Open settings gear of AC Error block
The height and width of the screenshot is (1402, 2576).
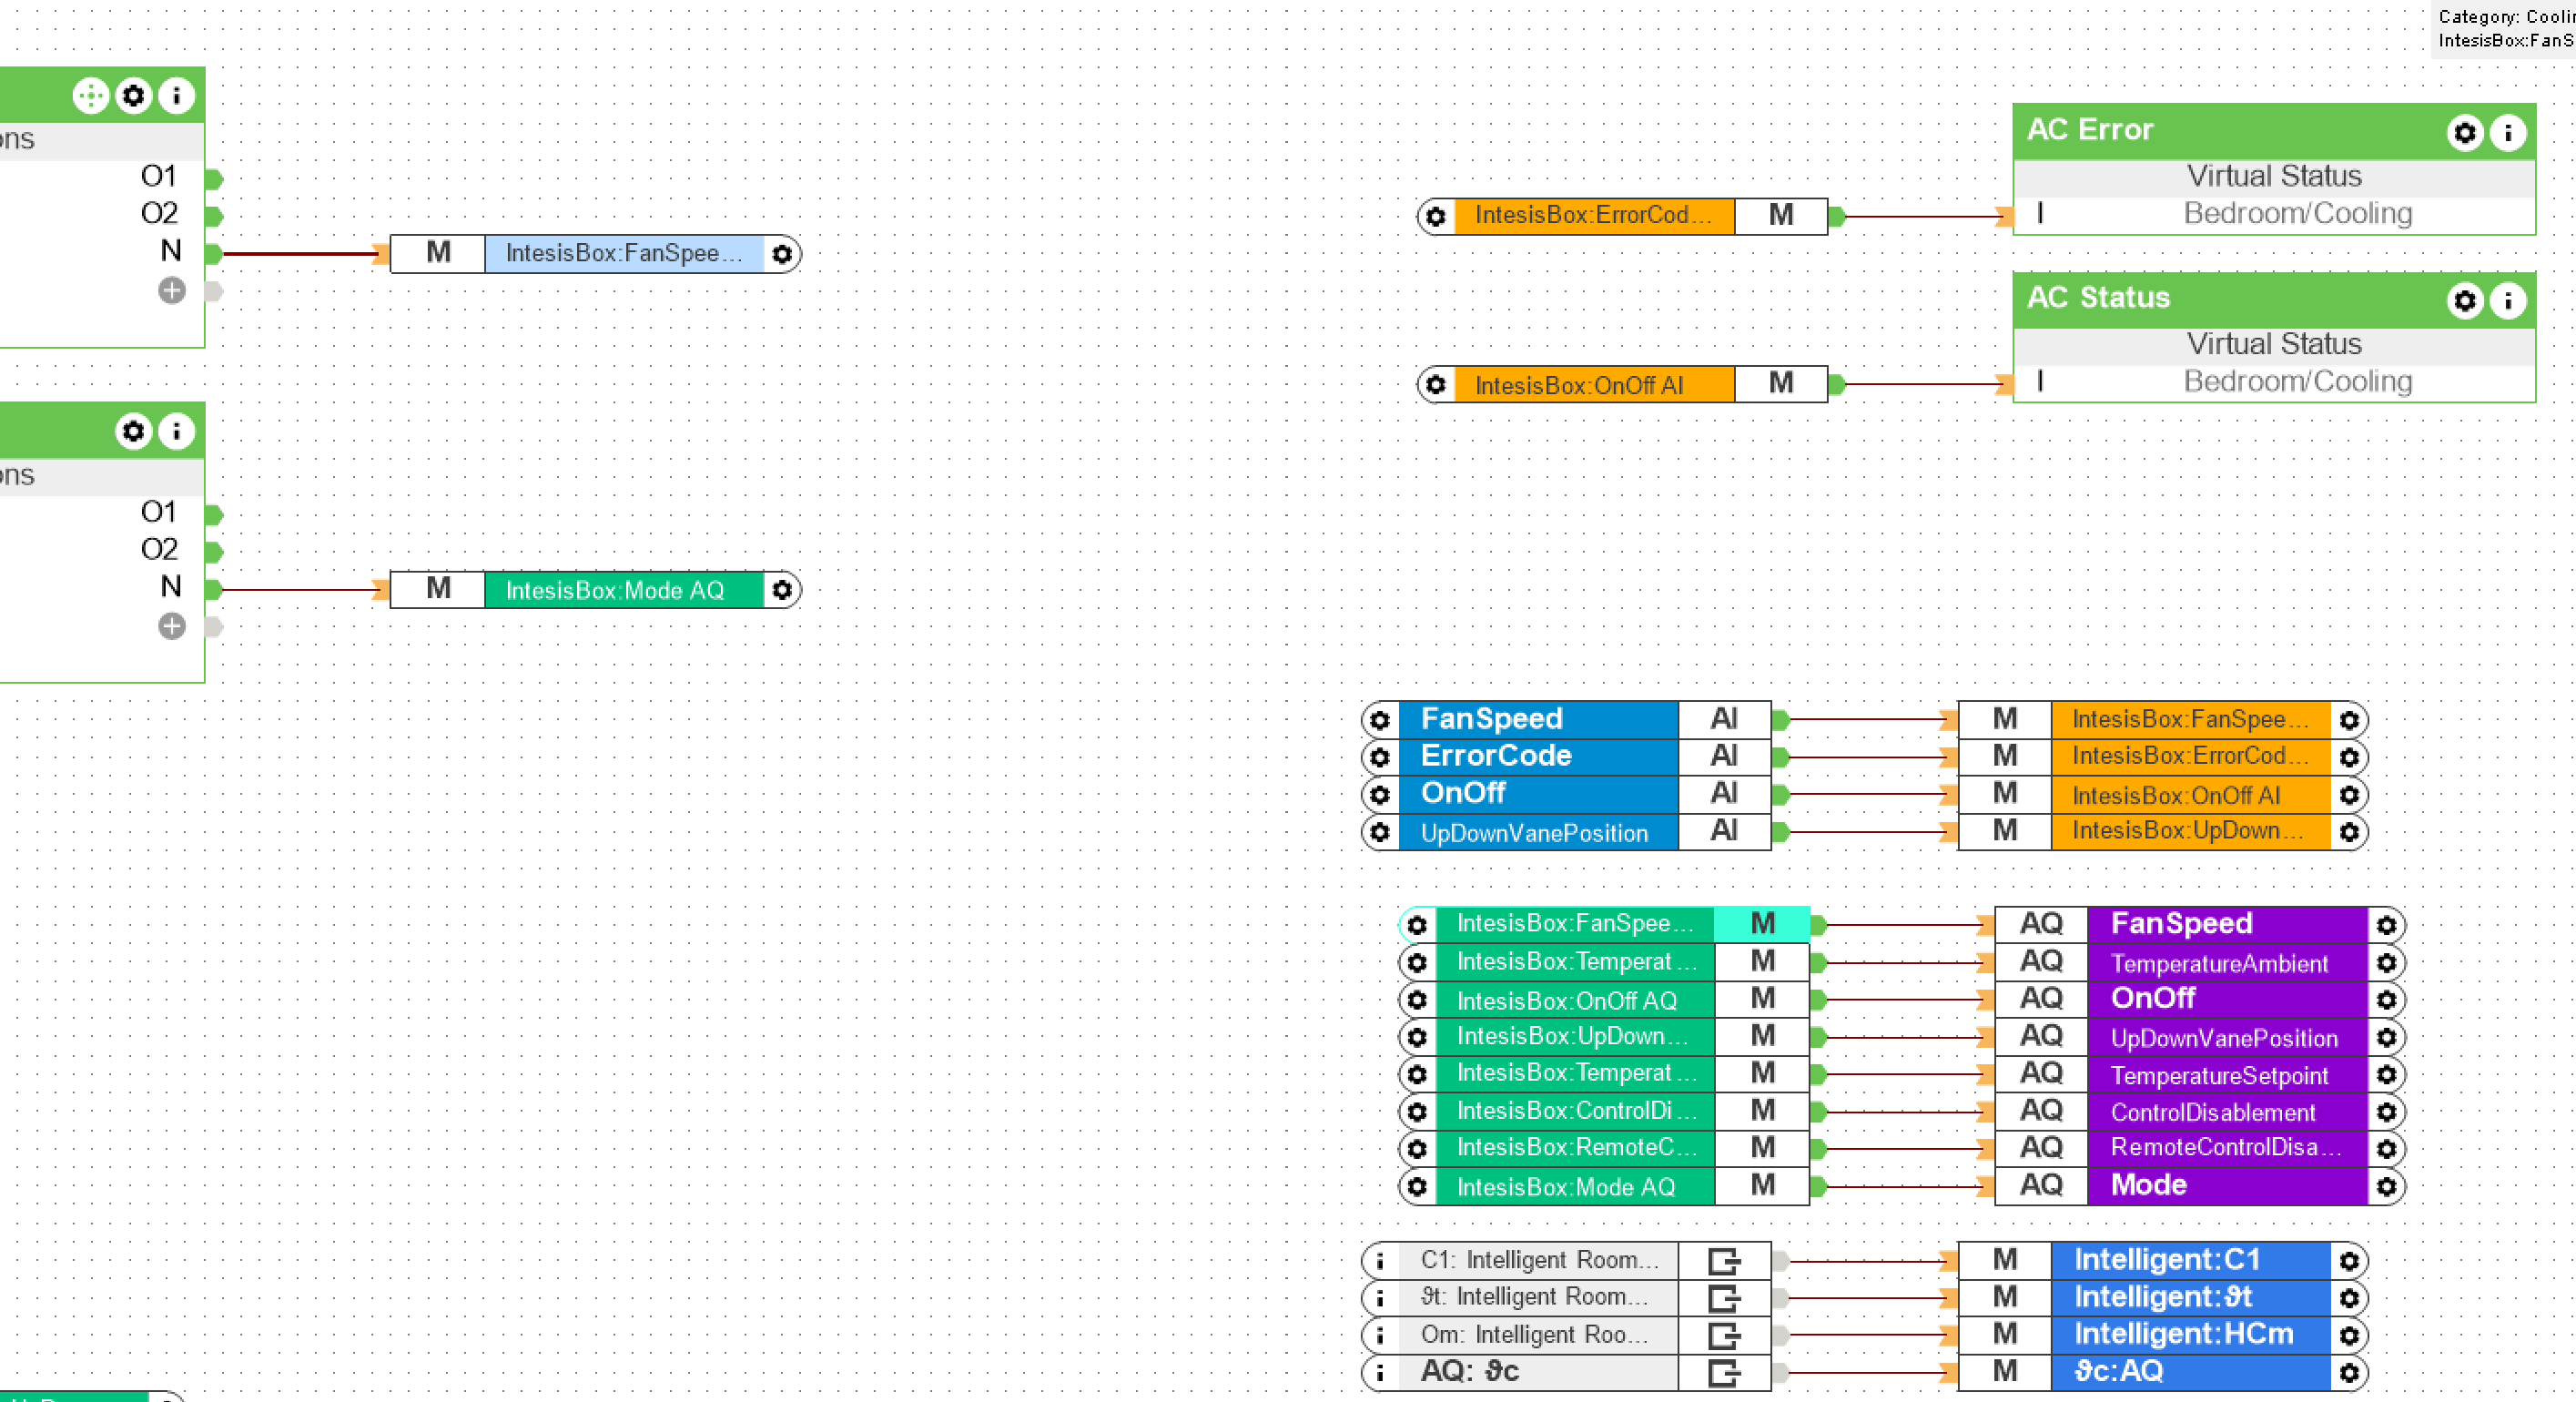2464,133
